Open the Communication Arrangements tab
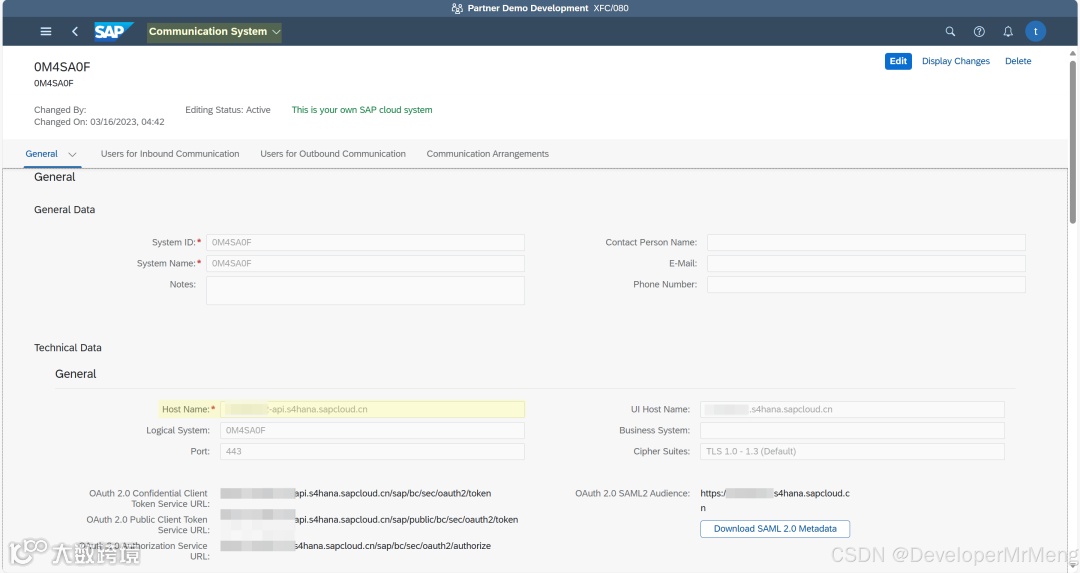 [x=488, y=154]
